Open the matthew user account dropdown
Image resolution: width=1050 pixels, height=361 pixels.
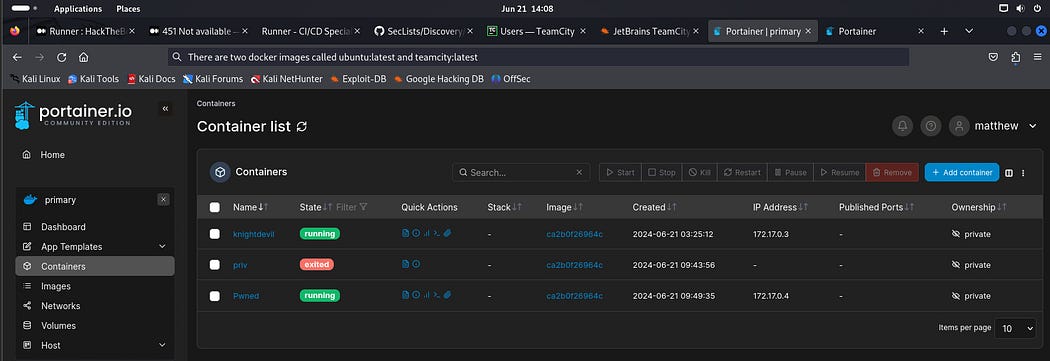[996, 126]
